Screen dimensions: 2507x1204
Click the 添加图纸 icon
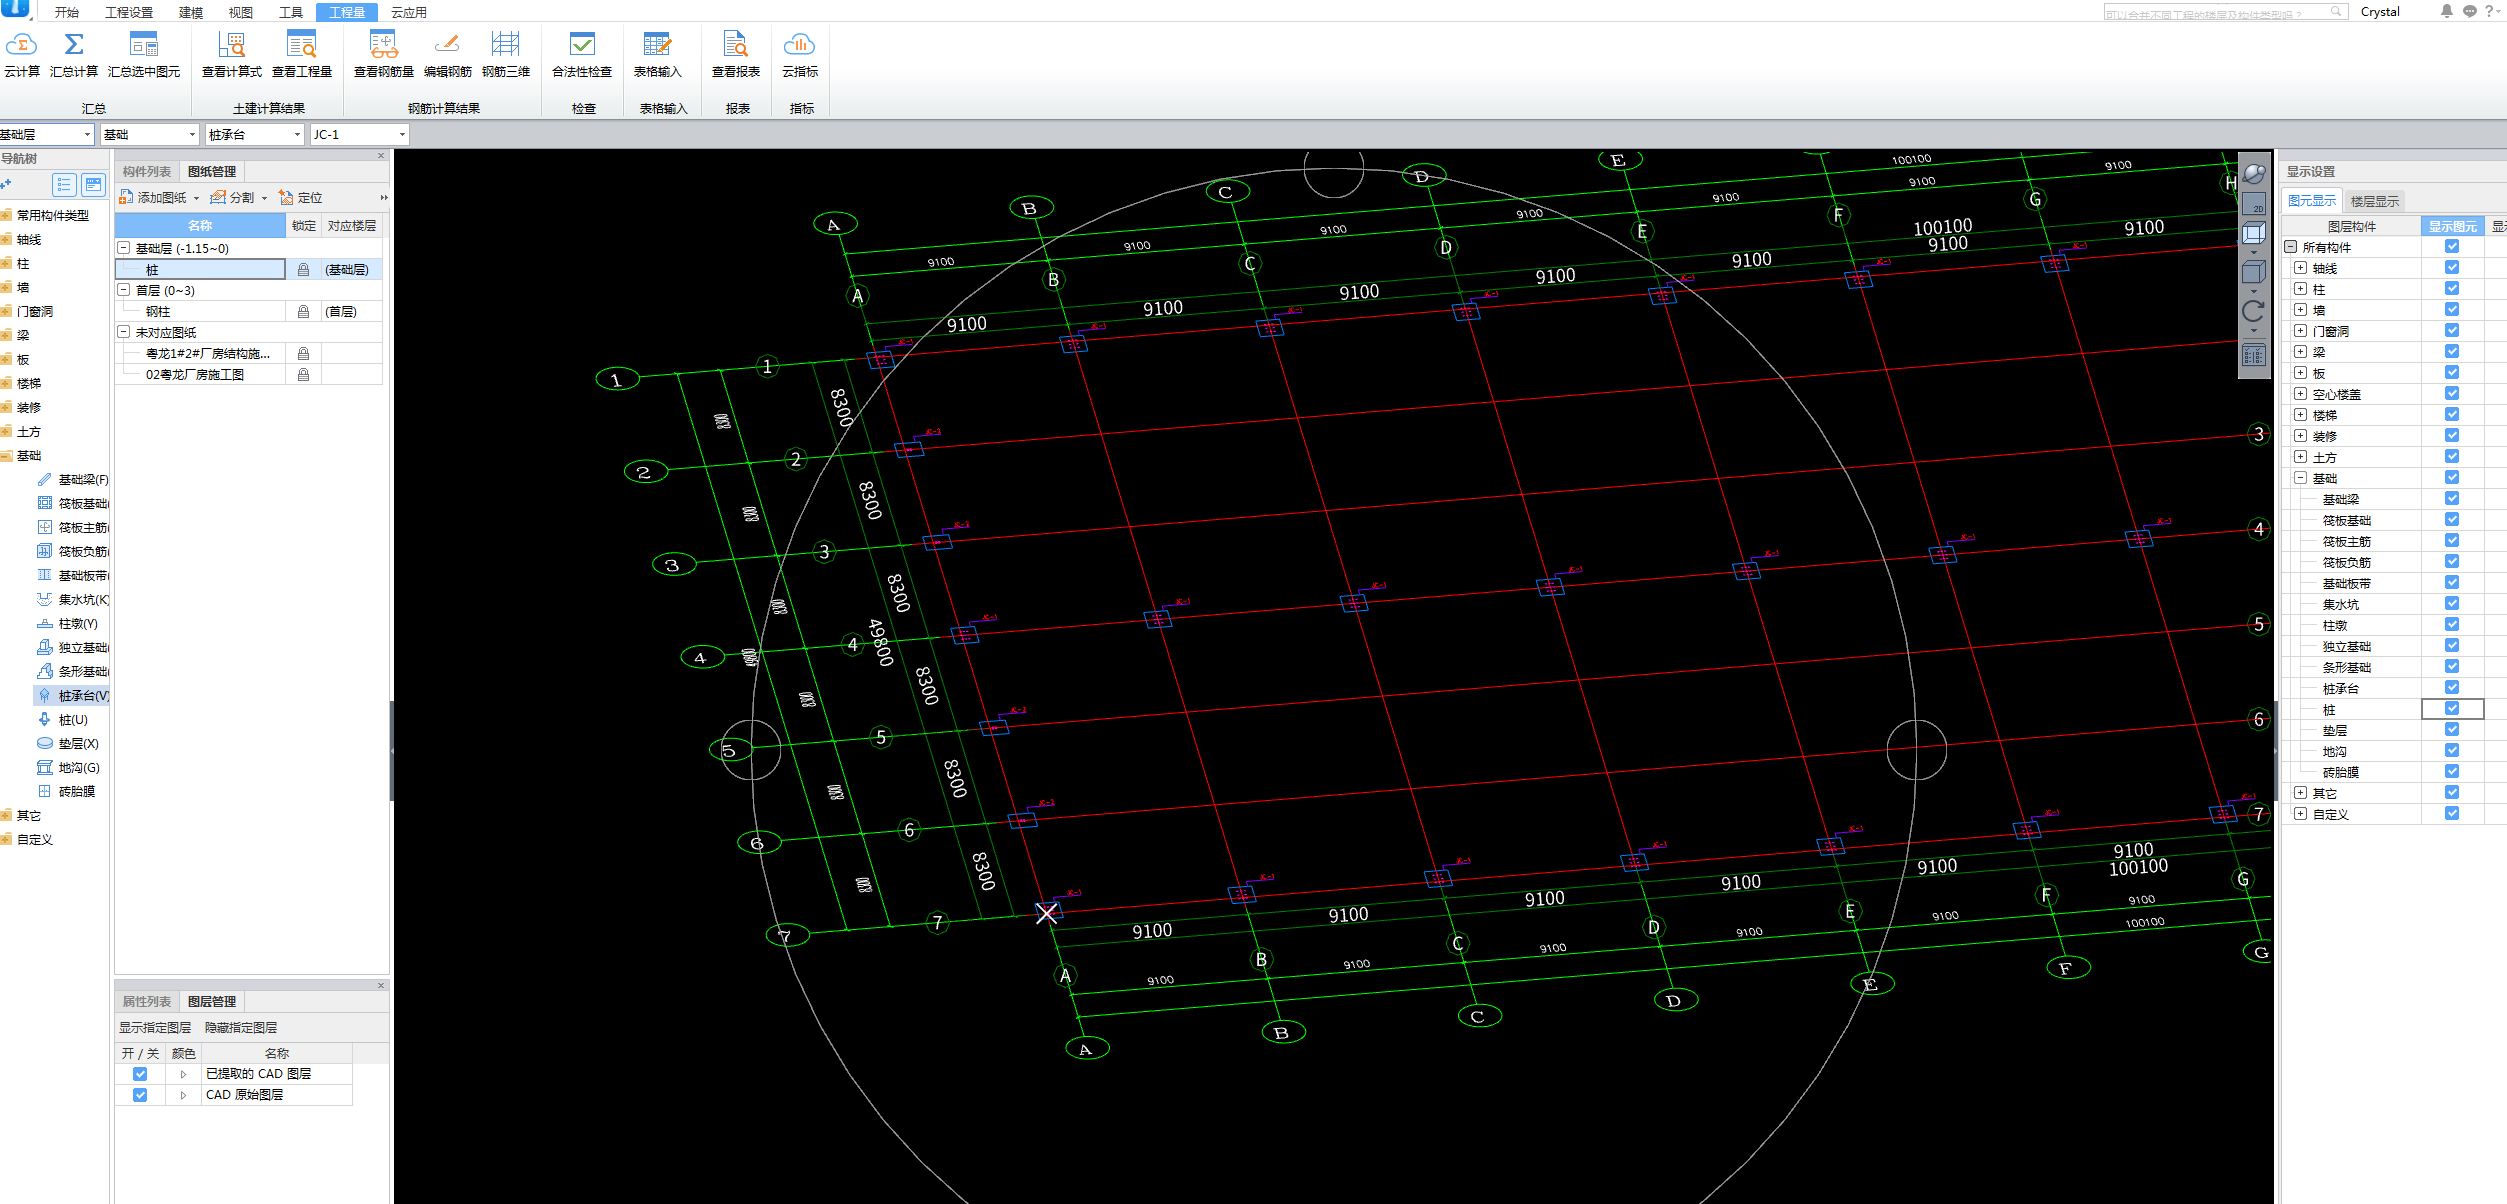tap(127, 197)
